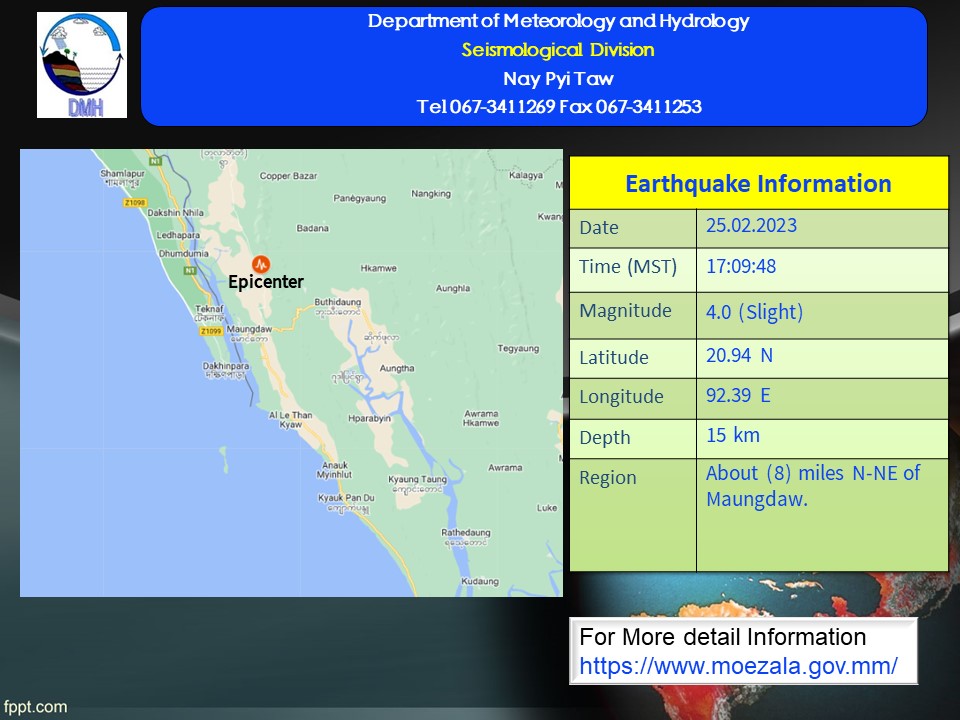Image resolution: width=960 pixels, height=720 pixels.
Task: Click the Nangking map label
Action: (x=431, y=193)
